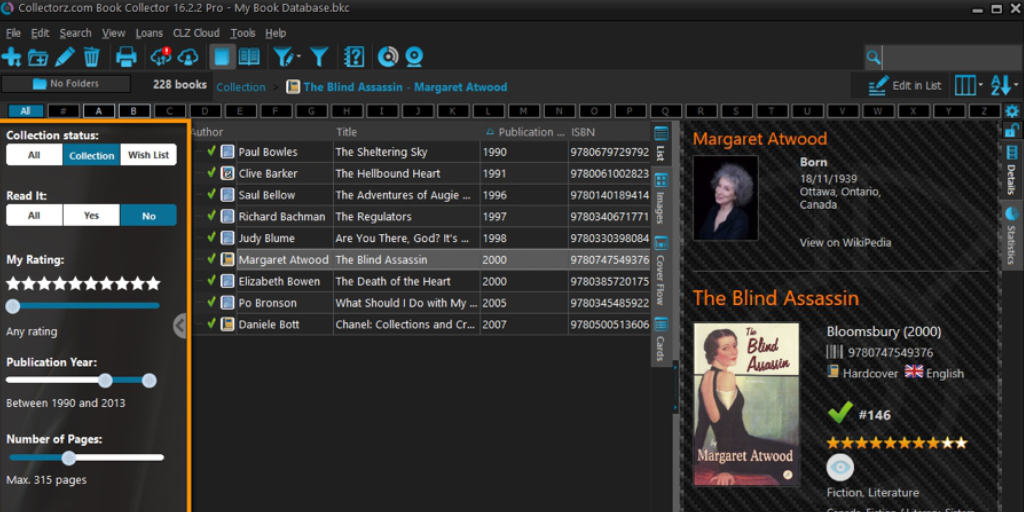The width and height of the screenshot is (1024, 512).
Task: Click the webcam barcode scanner icon
Action: click(415, 57)
